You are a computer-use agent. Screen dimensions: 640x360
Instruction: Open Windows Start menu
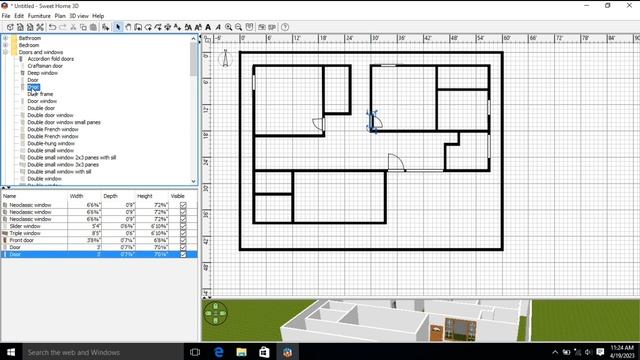(x=11, y=352)
